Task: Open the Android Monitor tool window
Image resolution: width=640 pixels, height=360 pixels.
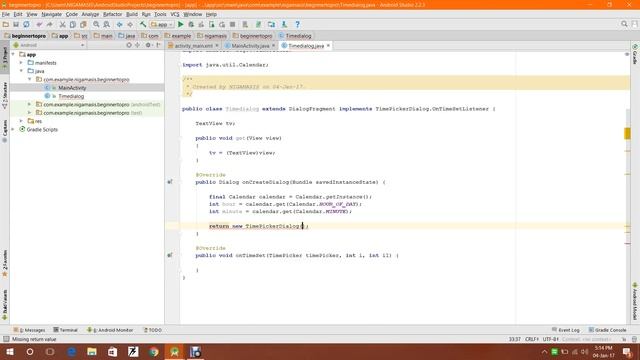Action: coord(110,330)
